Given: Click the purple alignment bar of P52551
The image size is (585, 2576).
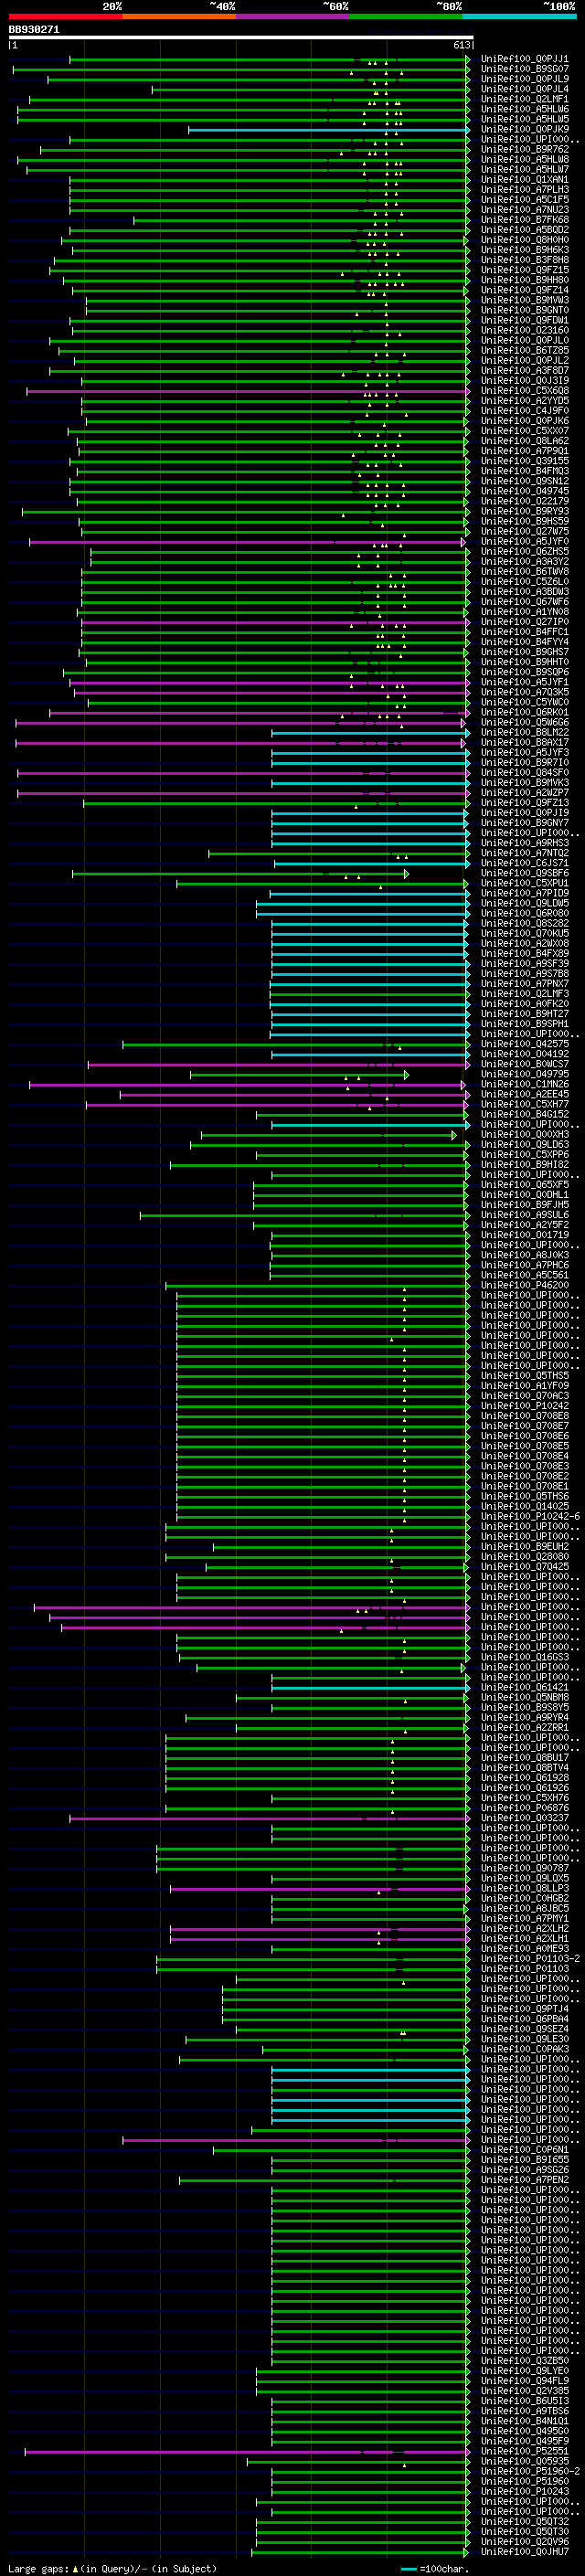Looking at the screenshot, I should coord(246,2452).
